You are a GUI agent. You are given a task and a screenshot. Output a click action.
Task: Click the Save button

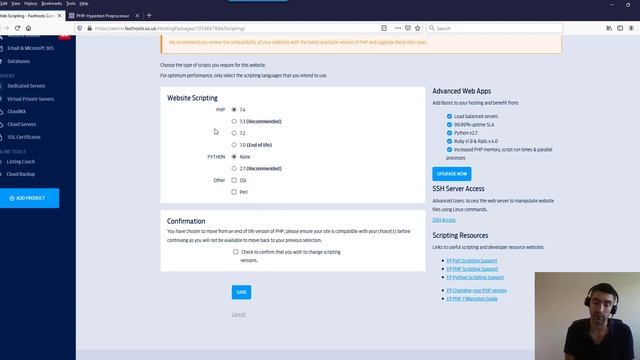(241, 292)
